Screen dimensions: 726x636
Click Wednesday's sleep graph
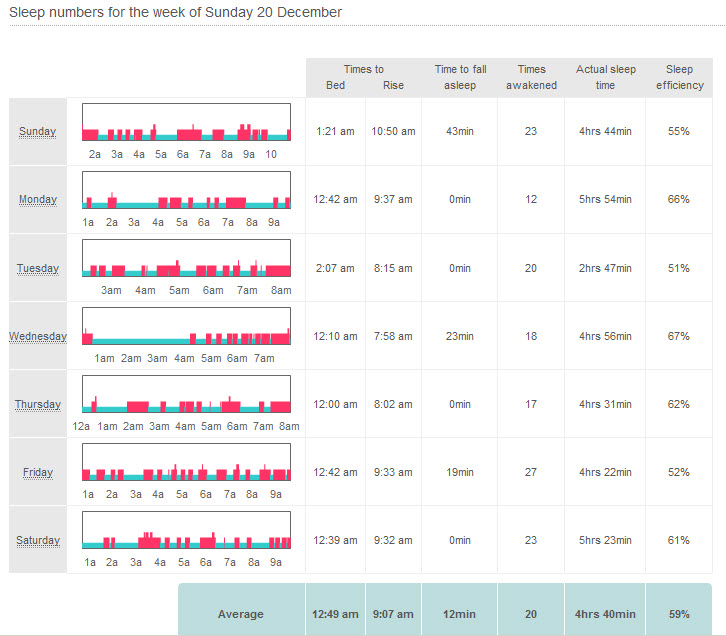point(186,326)
